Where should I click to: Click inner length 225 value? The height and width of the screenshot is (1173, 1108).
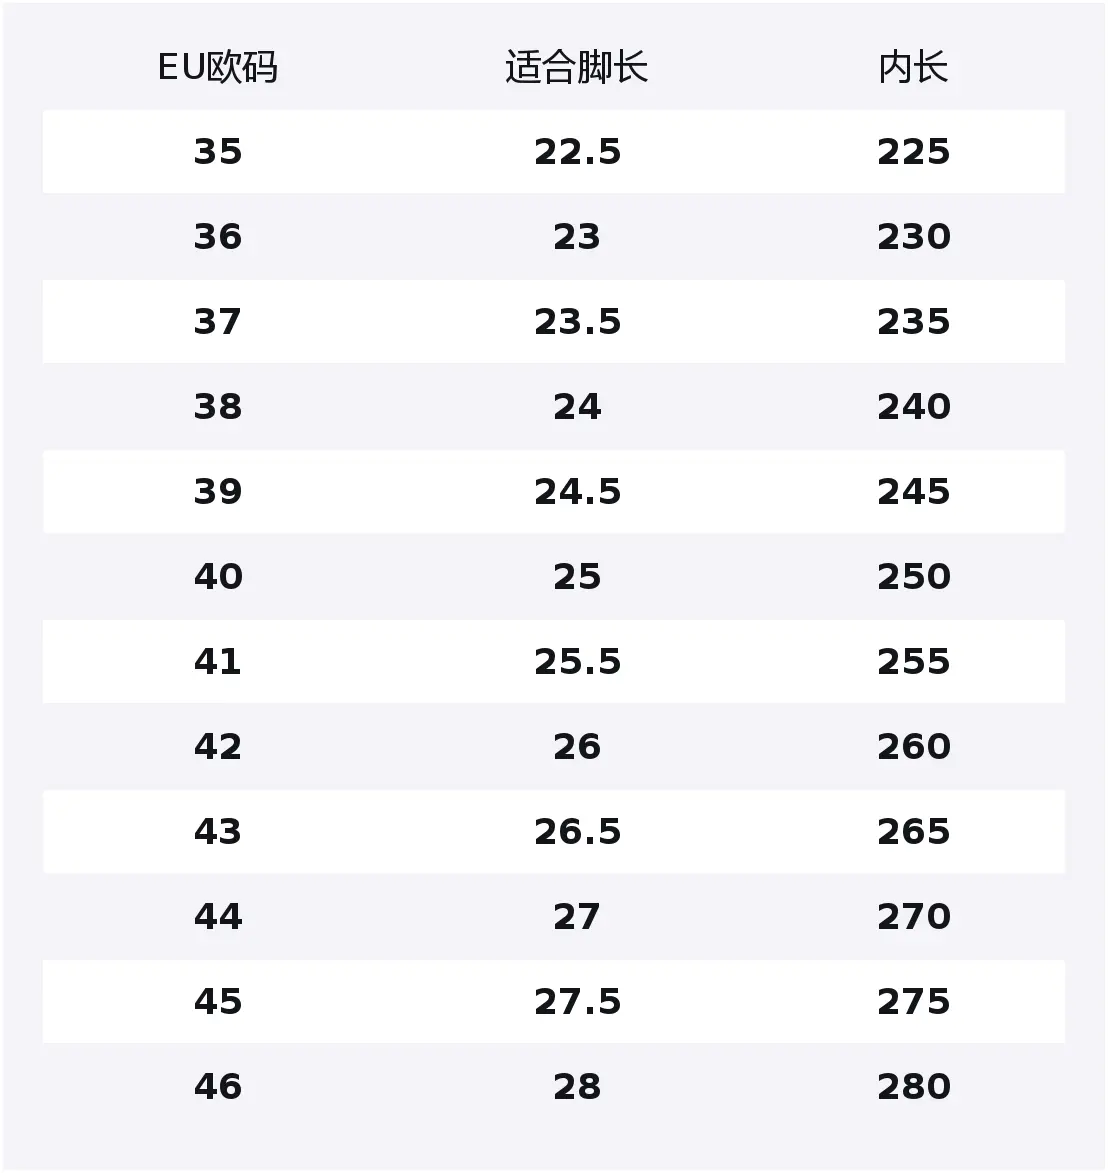(913, 152)
